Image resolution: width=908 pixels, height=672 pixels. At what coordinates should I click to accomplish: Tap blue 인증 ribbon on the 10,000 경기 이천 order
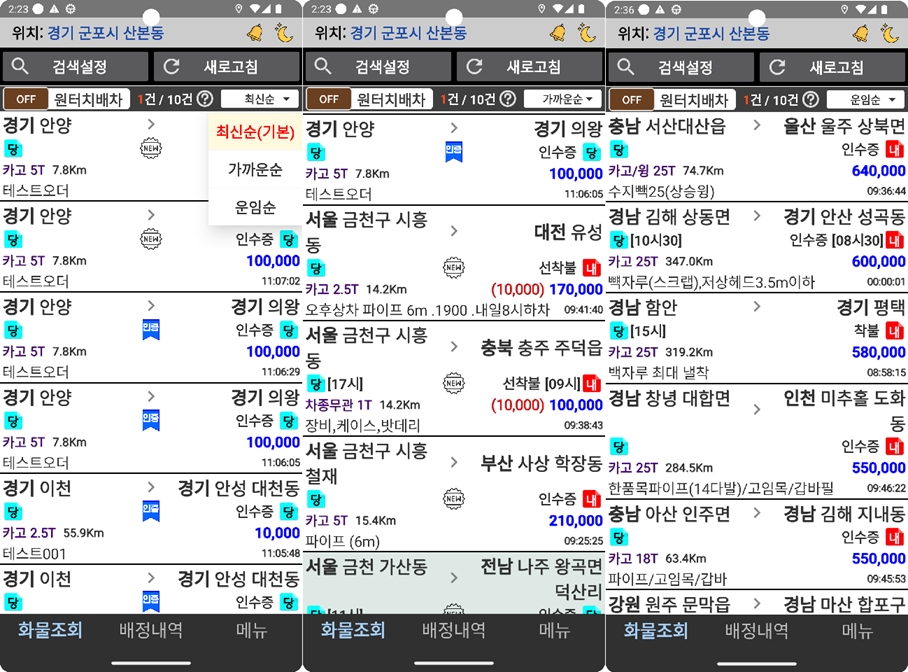click(151, 511)
